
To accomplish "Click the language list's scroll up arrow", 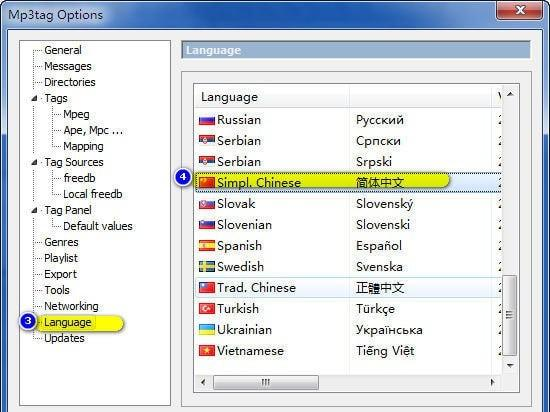I will pos(510,94).
